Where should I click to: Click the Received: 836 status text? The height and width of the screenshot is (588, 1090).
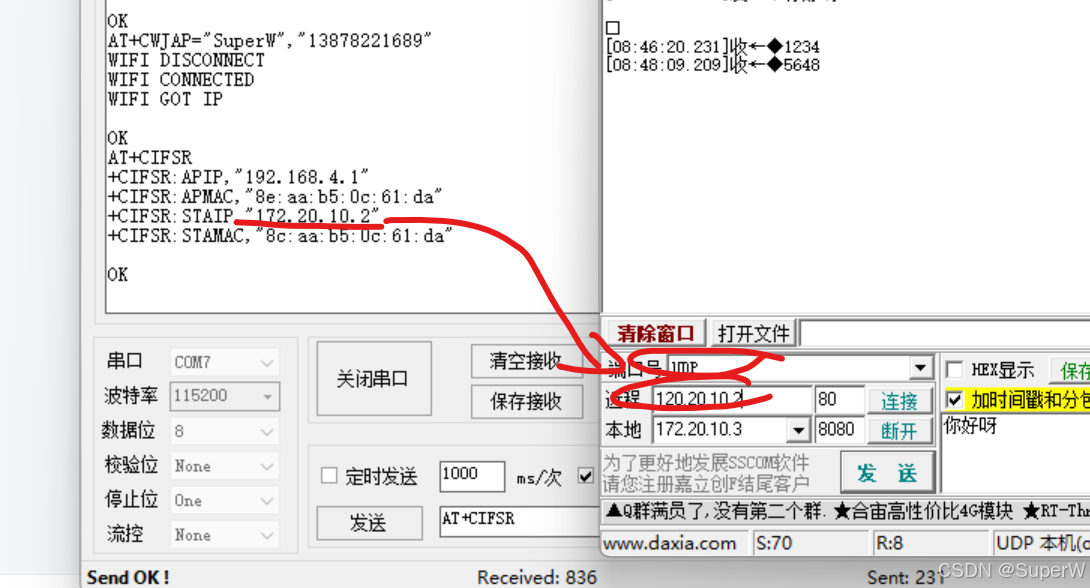click(537, 577)
